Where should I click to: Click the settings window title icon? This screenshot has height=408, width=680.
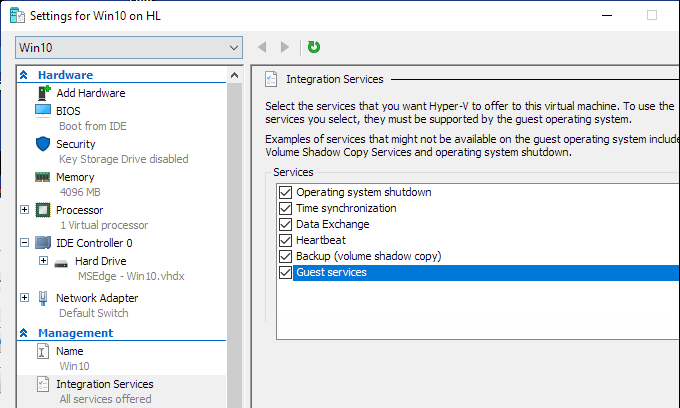tap(17, 16)
